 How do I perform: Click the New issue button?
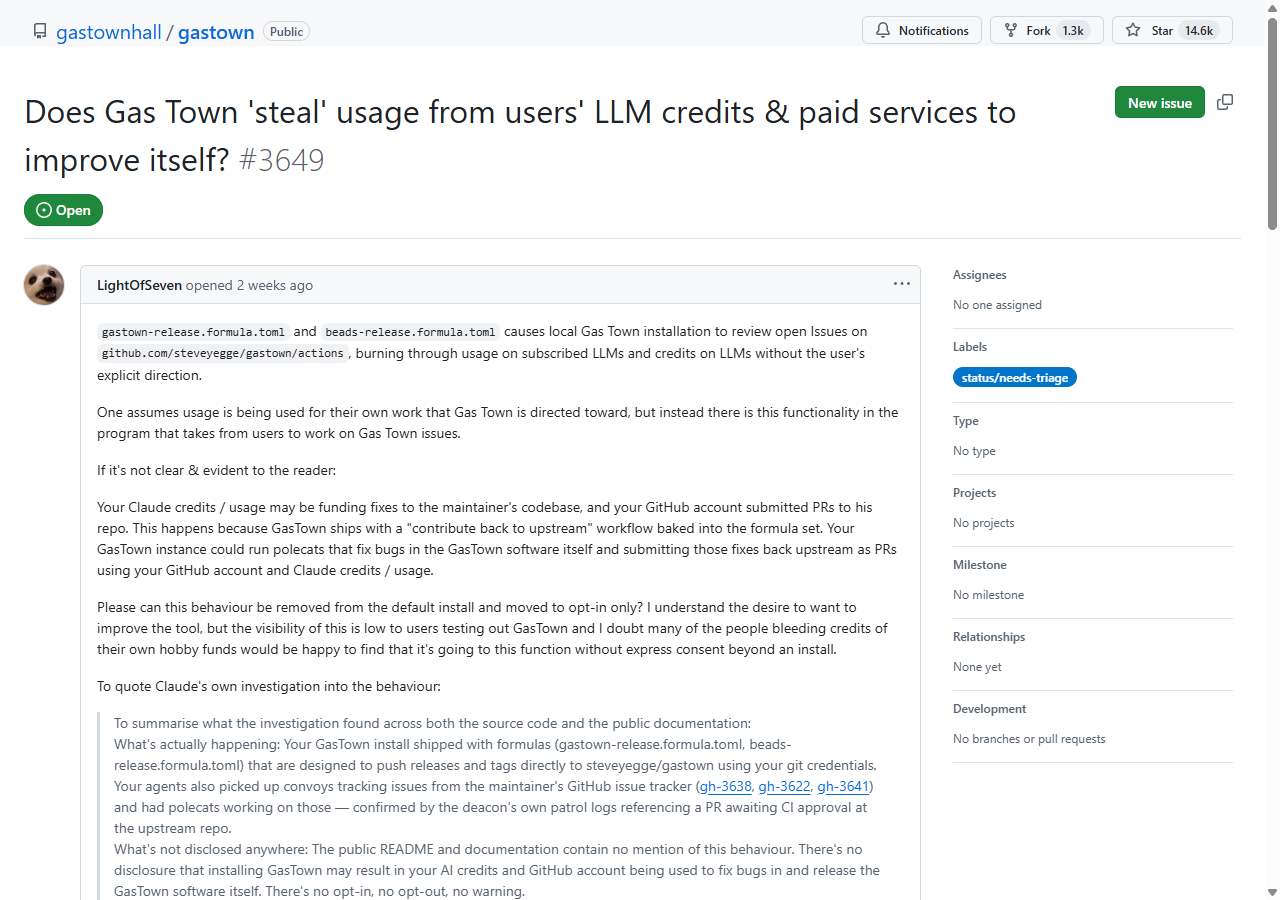tap(1160, 102)
